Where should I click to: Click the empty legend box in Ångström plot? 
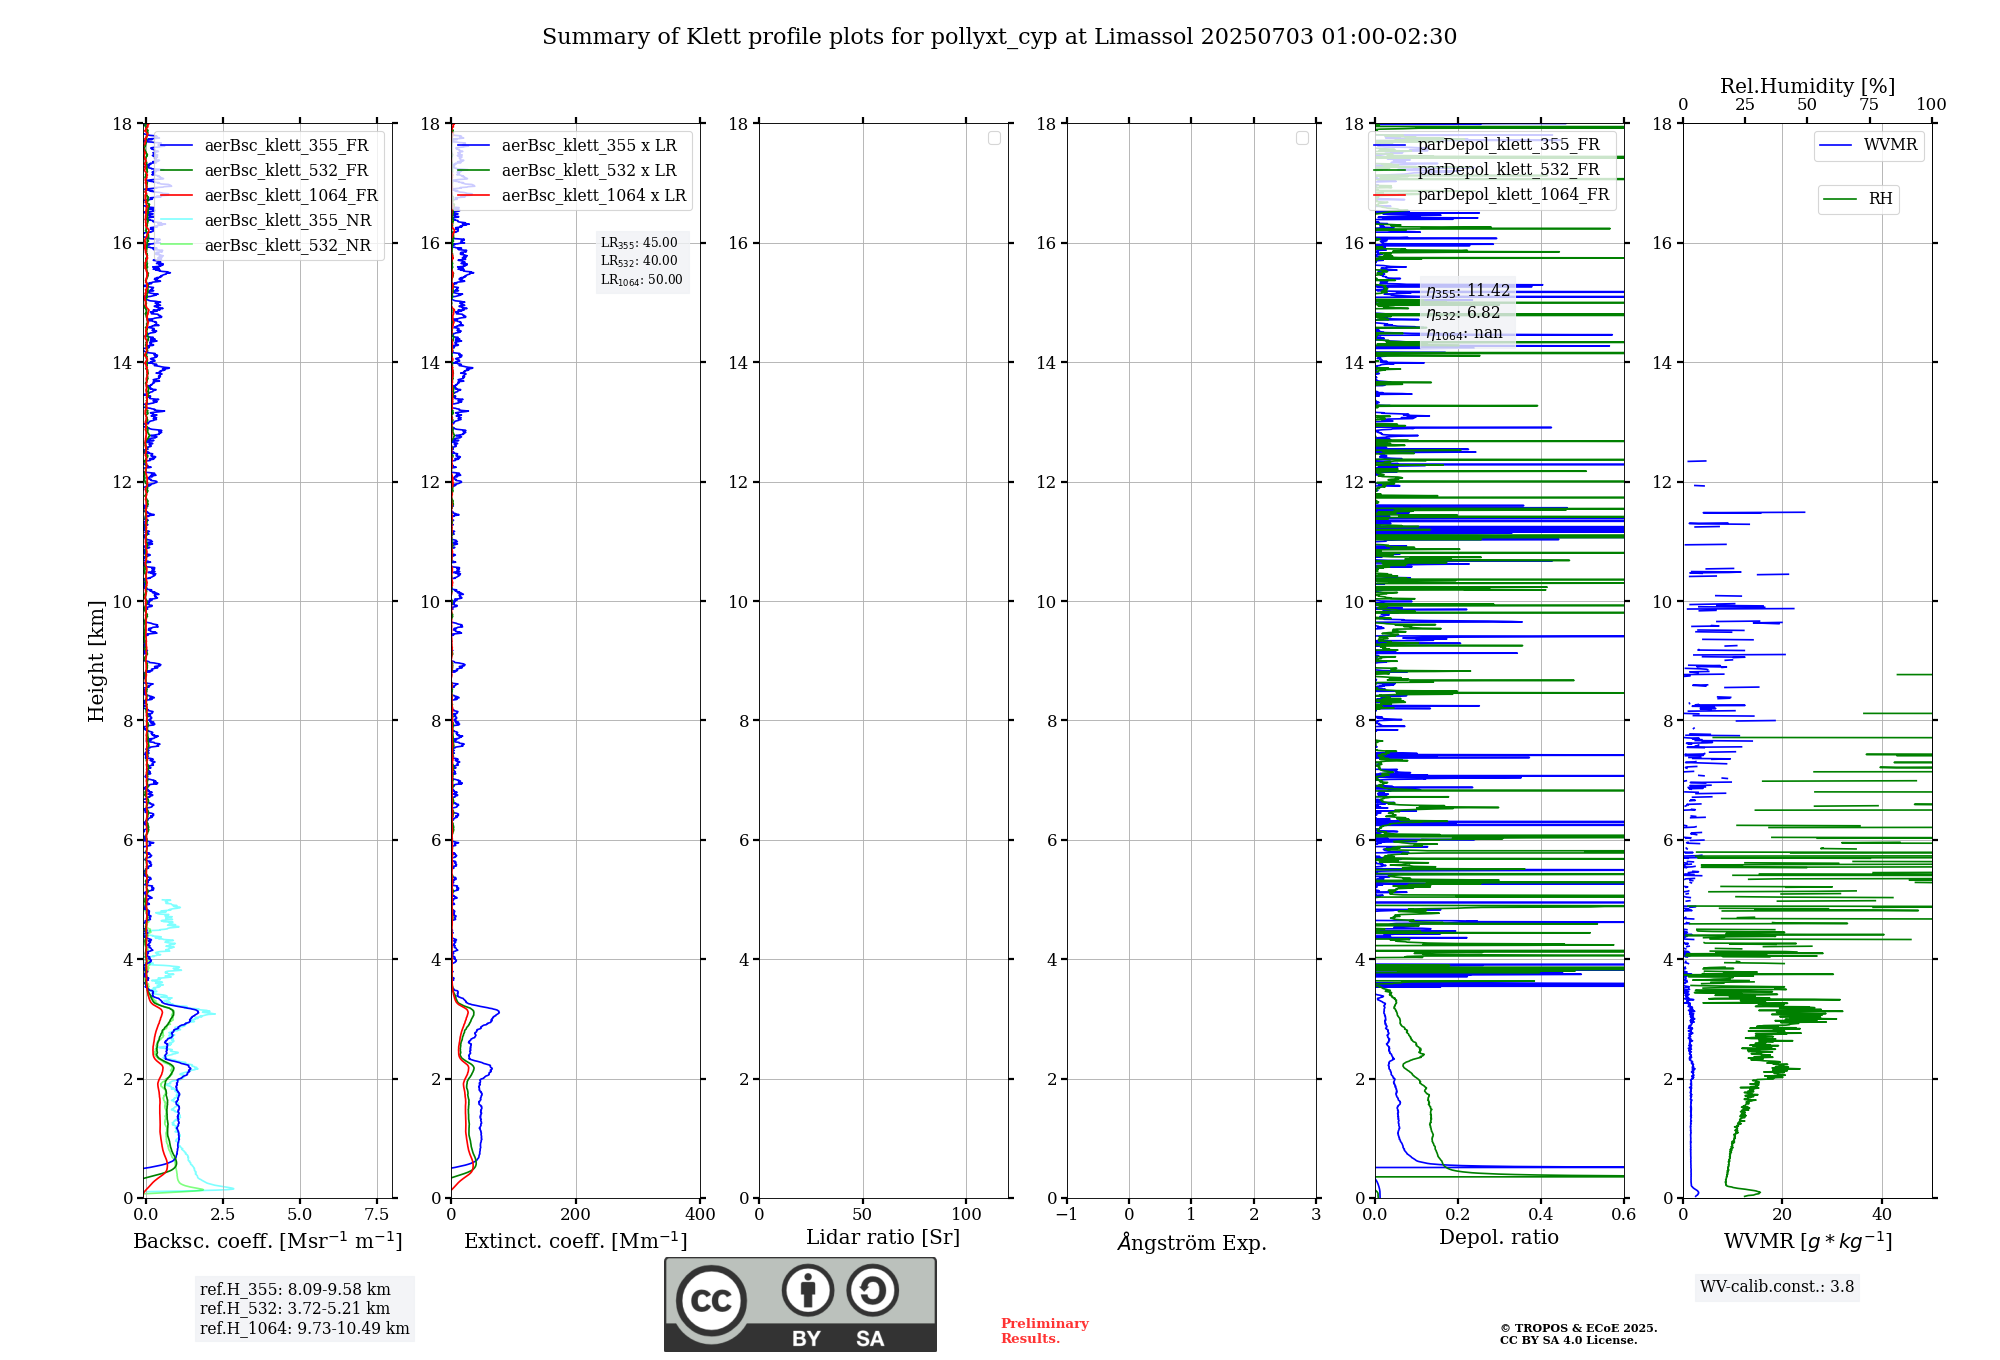(1302, 138)
